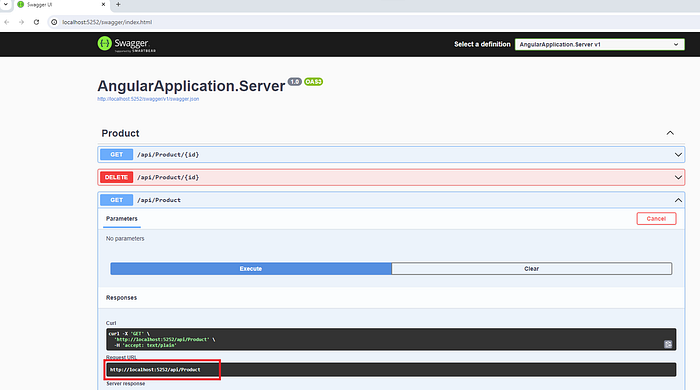
Task: Click the Swagger logo
Action: tap(127, 44)
